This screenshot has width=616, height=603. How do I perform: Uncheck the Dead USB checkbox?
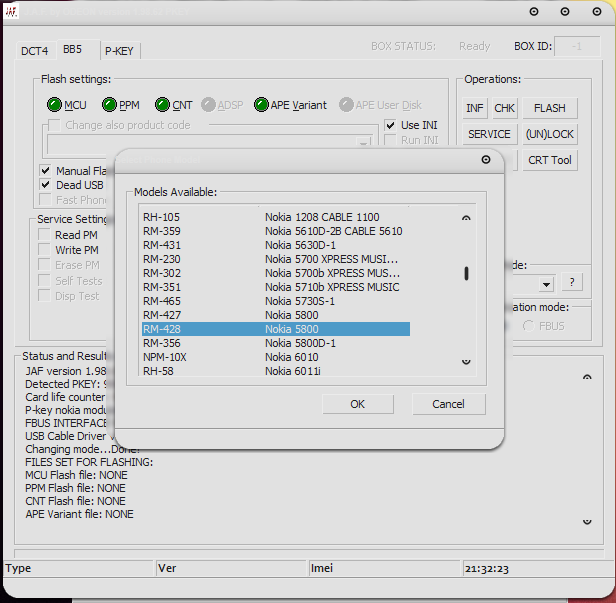(x=46, y=185)
